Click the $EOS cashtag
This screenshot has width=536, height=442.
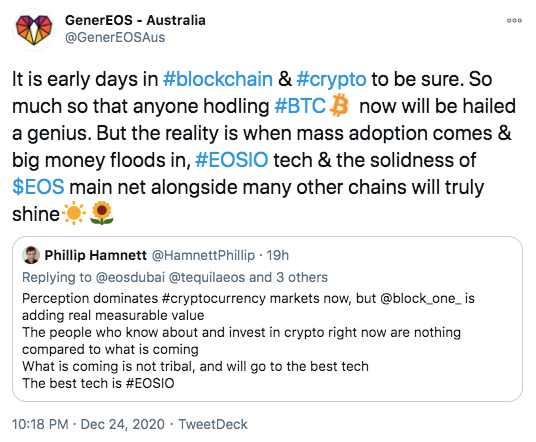tap(38, 187)
